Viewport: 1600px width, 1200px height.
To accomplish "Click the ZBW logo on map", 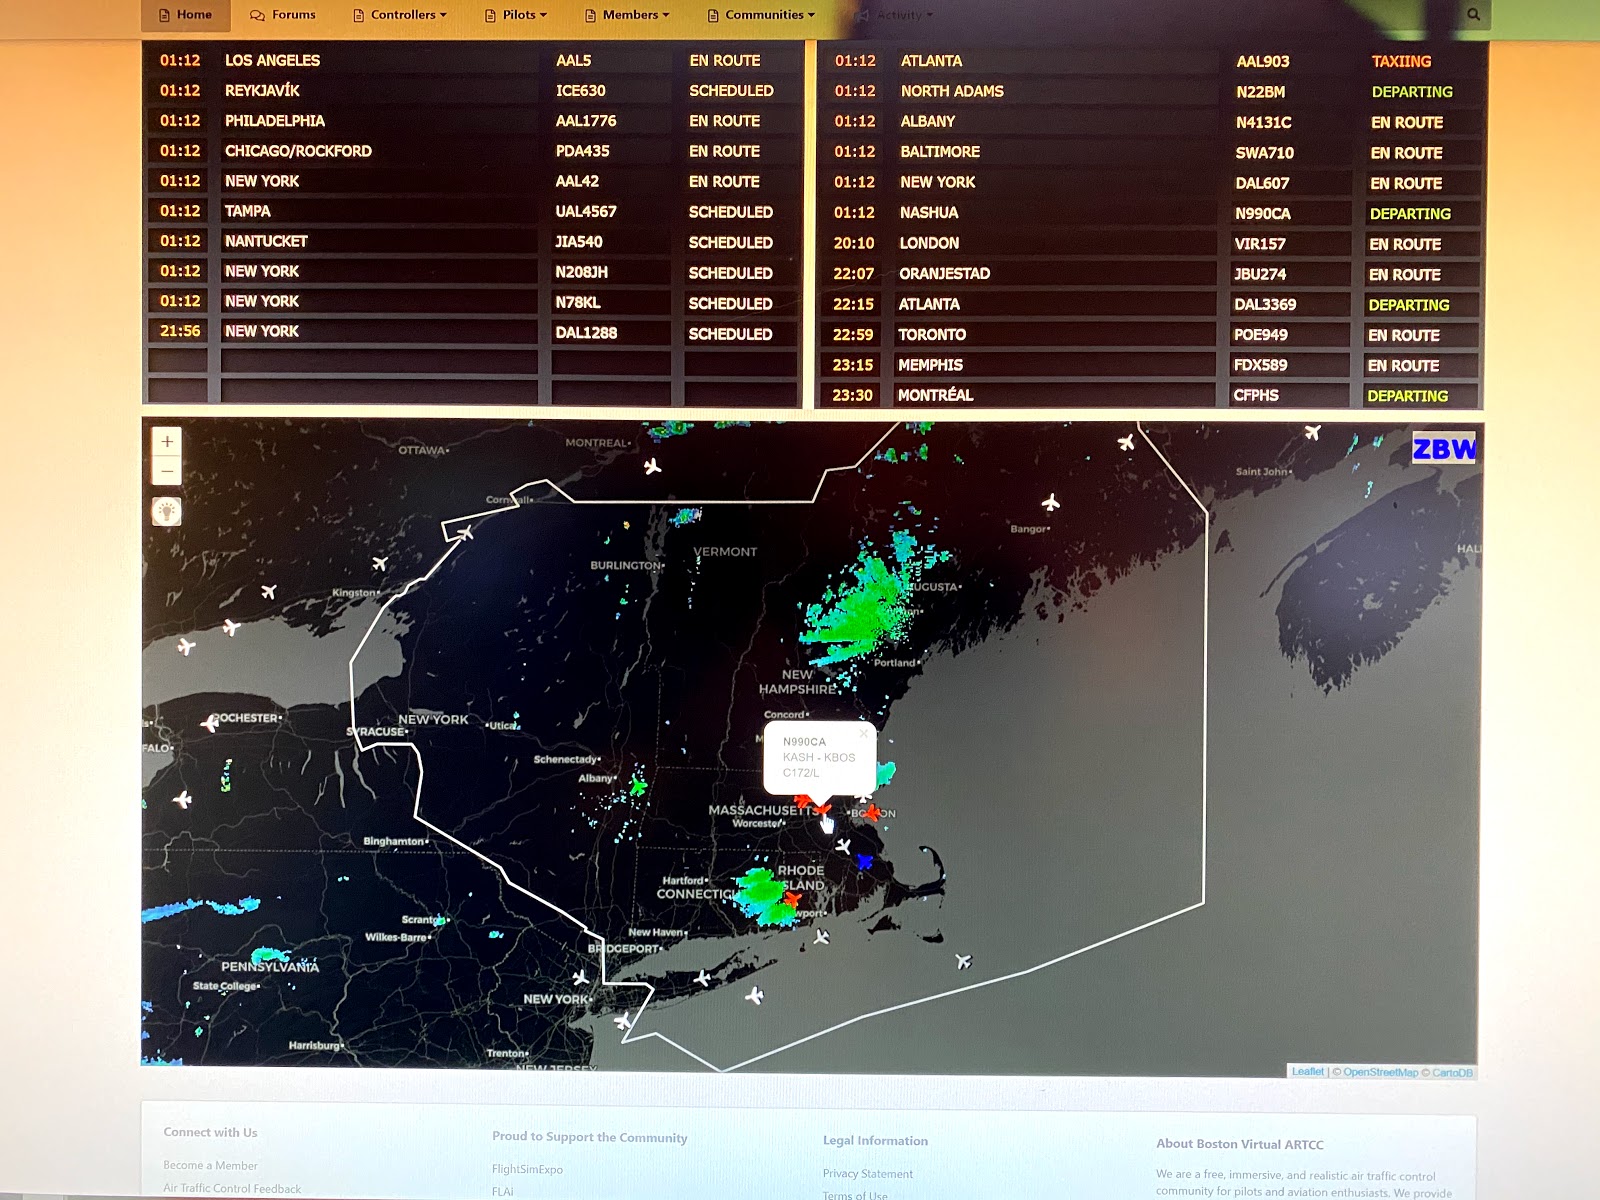I will click(x=1444, y=449).
